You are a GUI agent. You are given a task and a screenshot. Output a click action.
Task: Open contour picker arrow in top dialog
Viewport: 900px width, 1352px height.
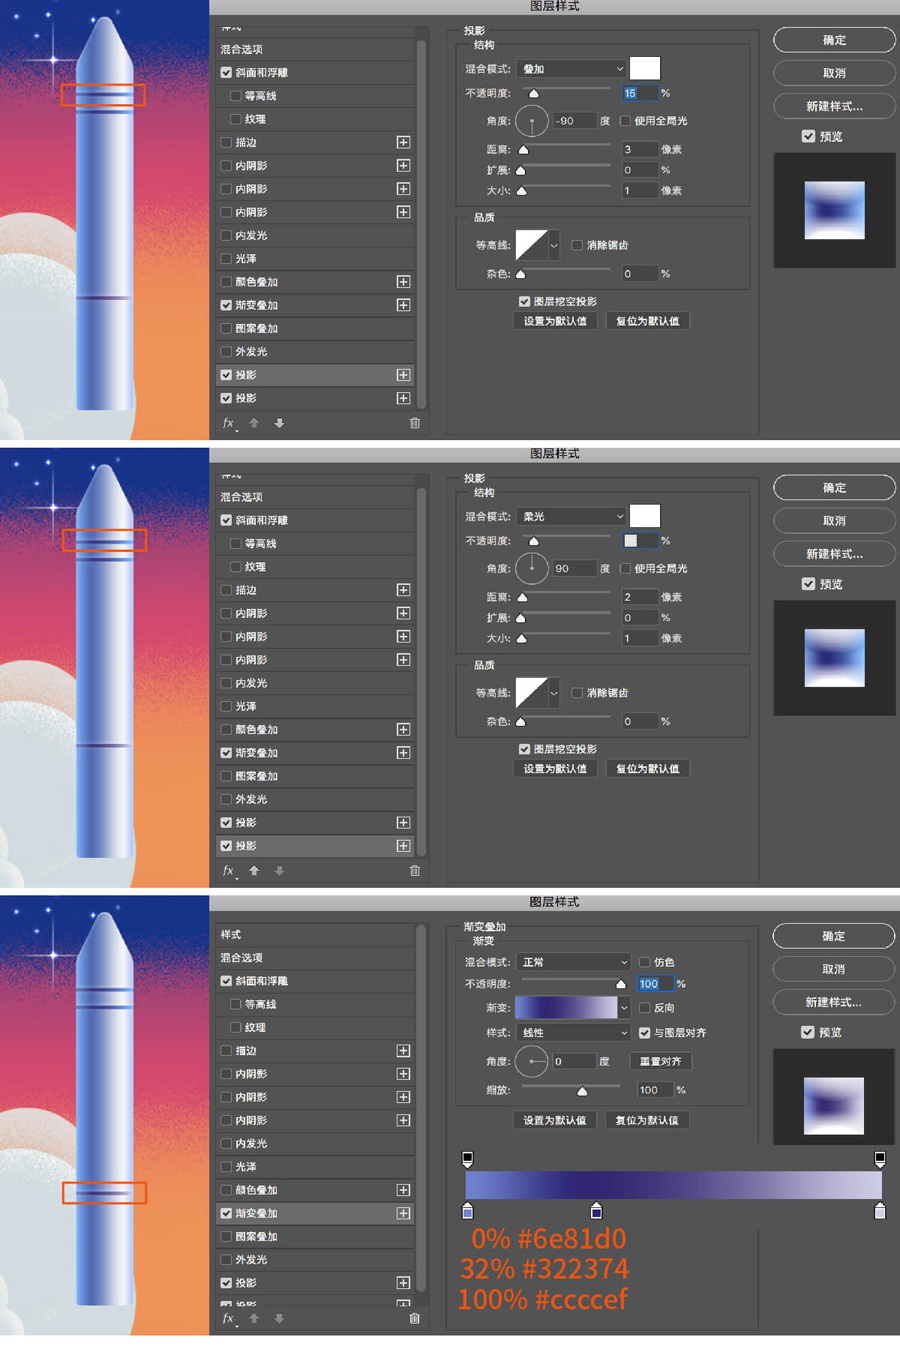pyautogui.click(x=554, y=245)
